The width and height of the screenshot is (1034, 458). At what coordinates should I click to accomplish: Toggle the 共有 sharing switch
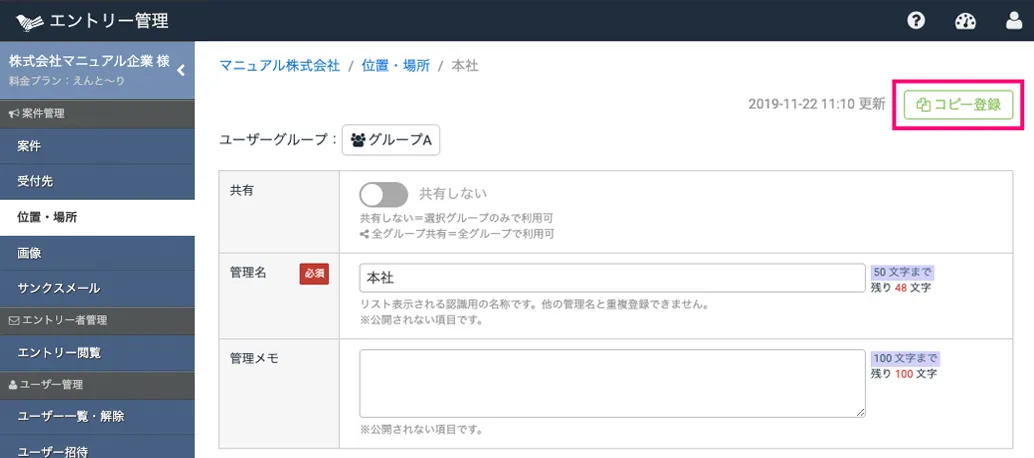(384, 194)
